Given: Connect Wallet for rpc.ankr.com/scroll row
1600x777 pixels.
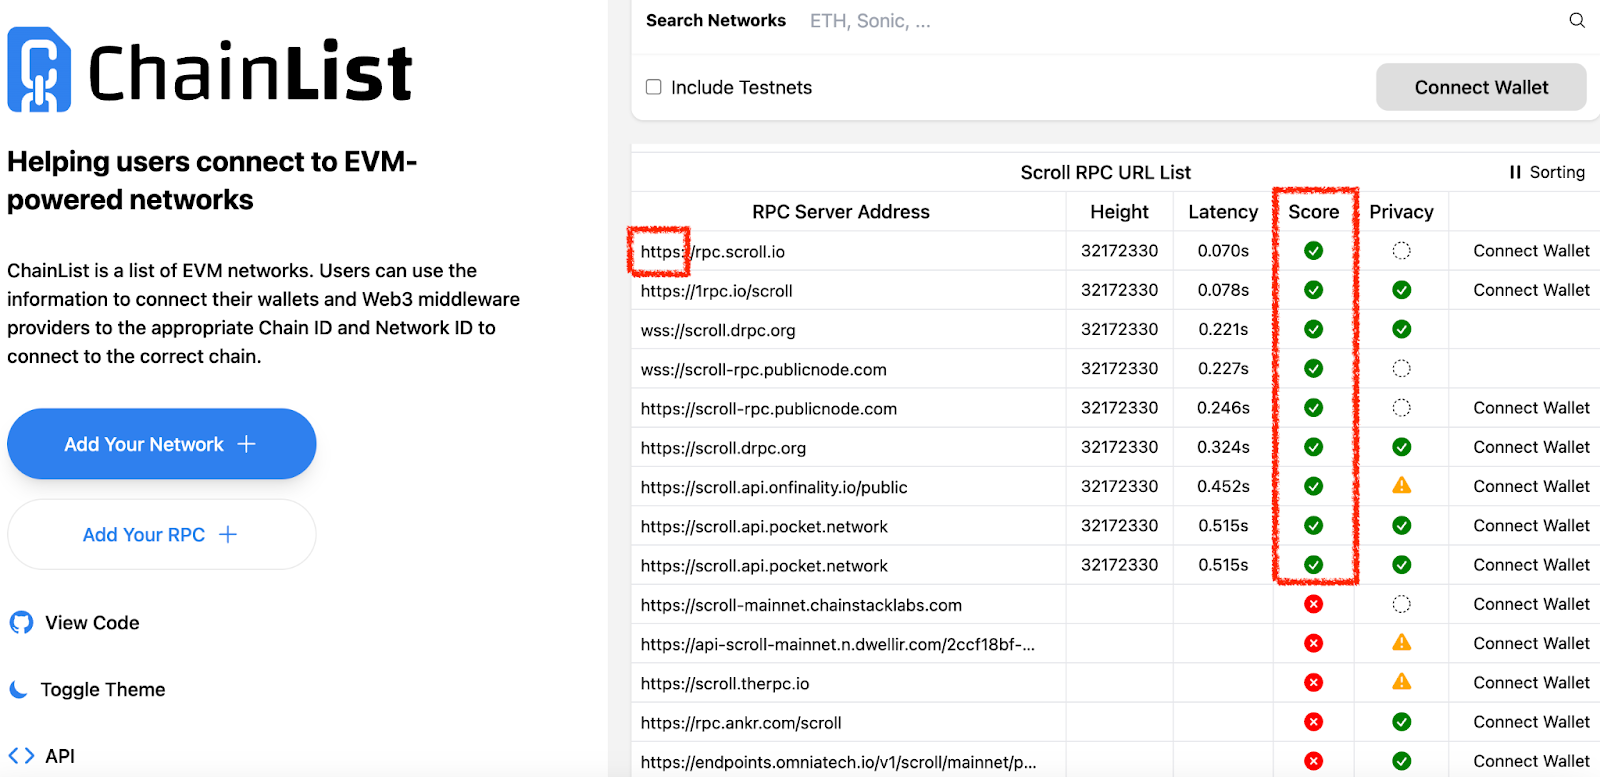Looking at the screenshot, I should coord(1531,722).
